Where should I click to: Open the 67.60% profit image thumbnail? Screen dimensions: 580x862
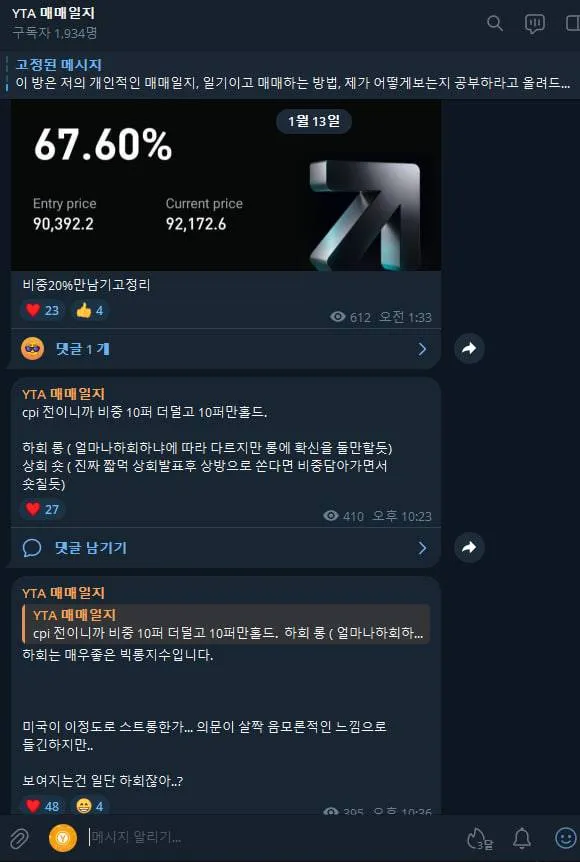point(226,185)
